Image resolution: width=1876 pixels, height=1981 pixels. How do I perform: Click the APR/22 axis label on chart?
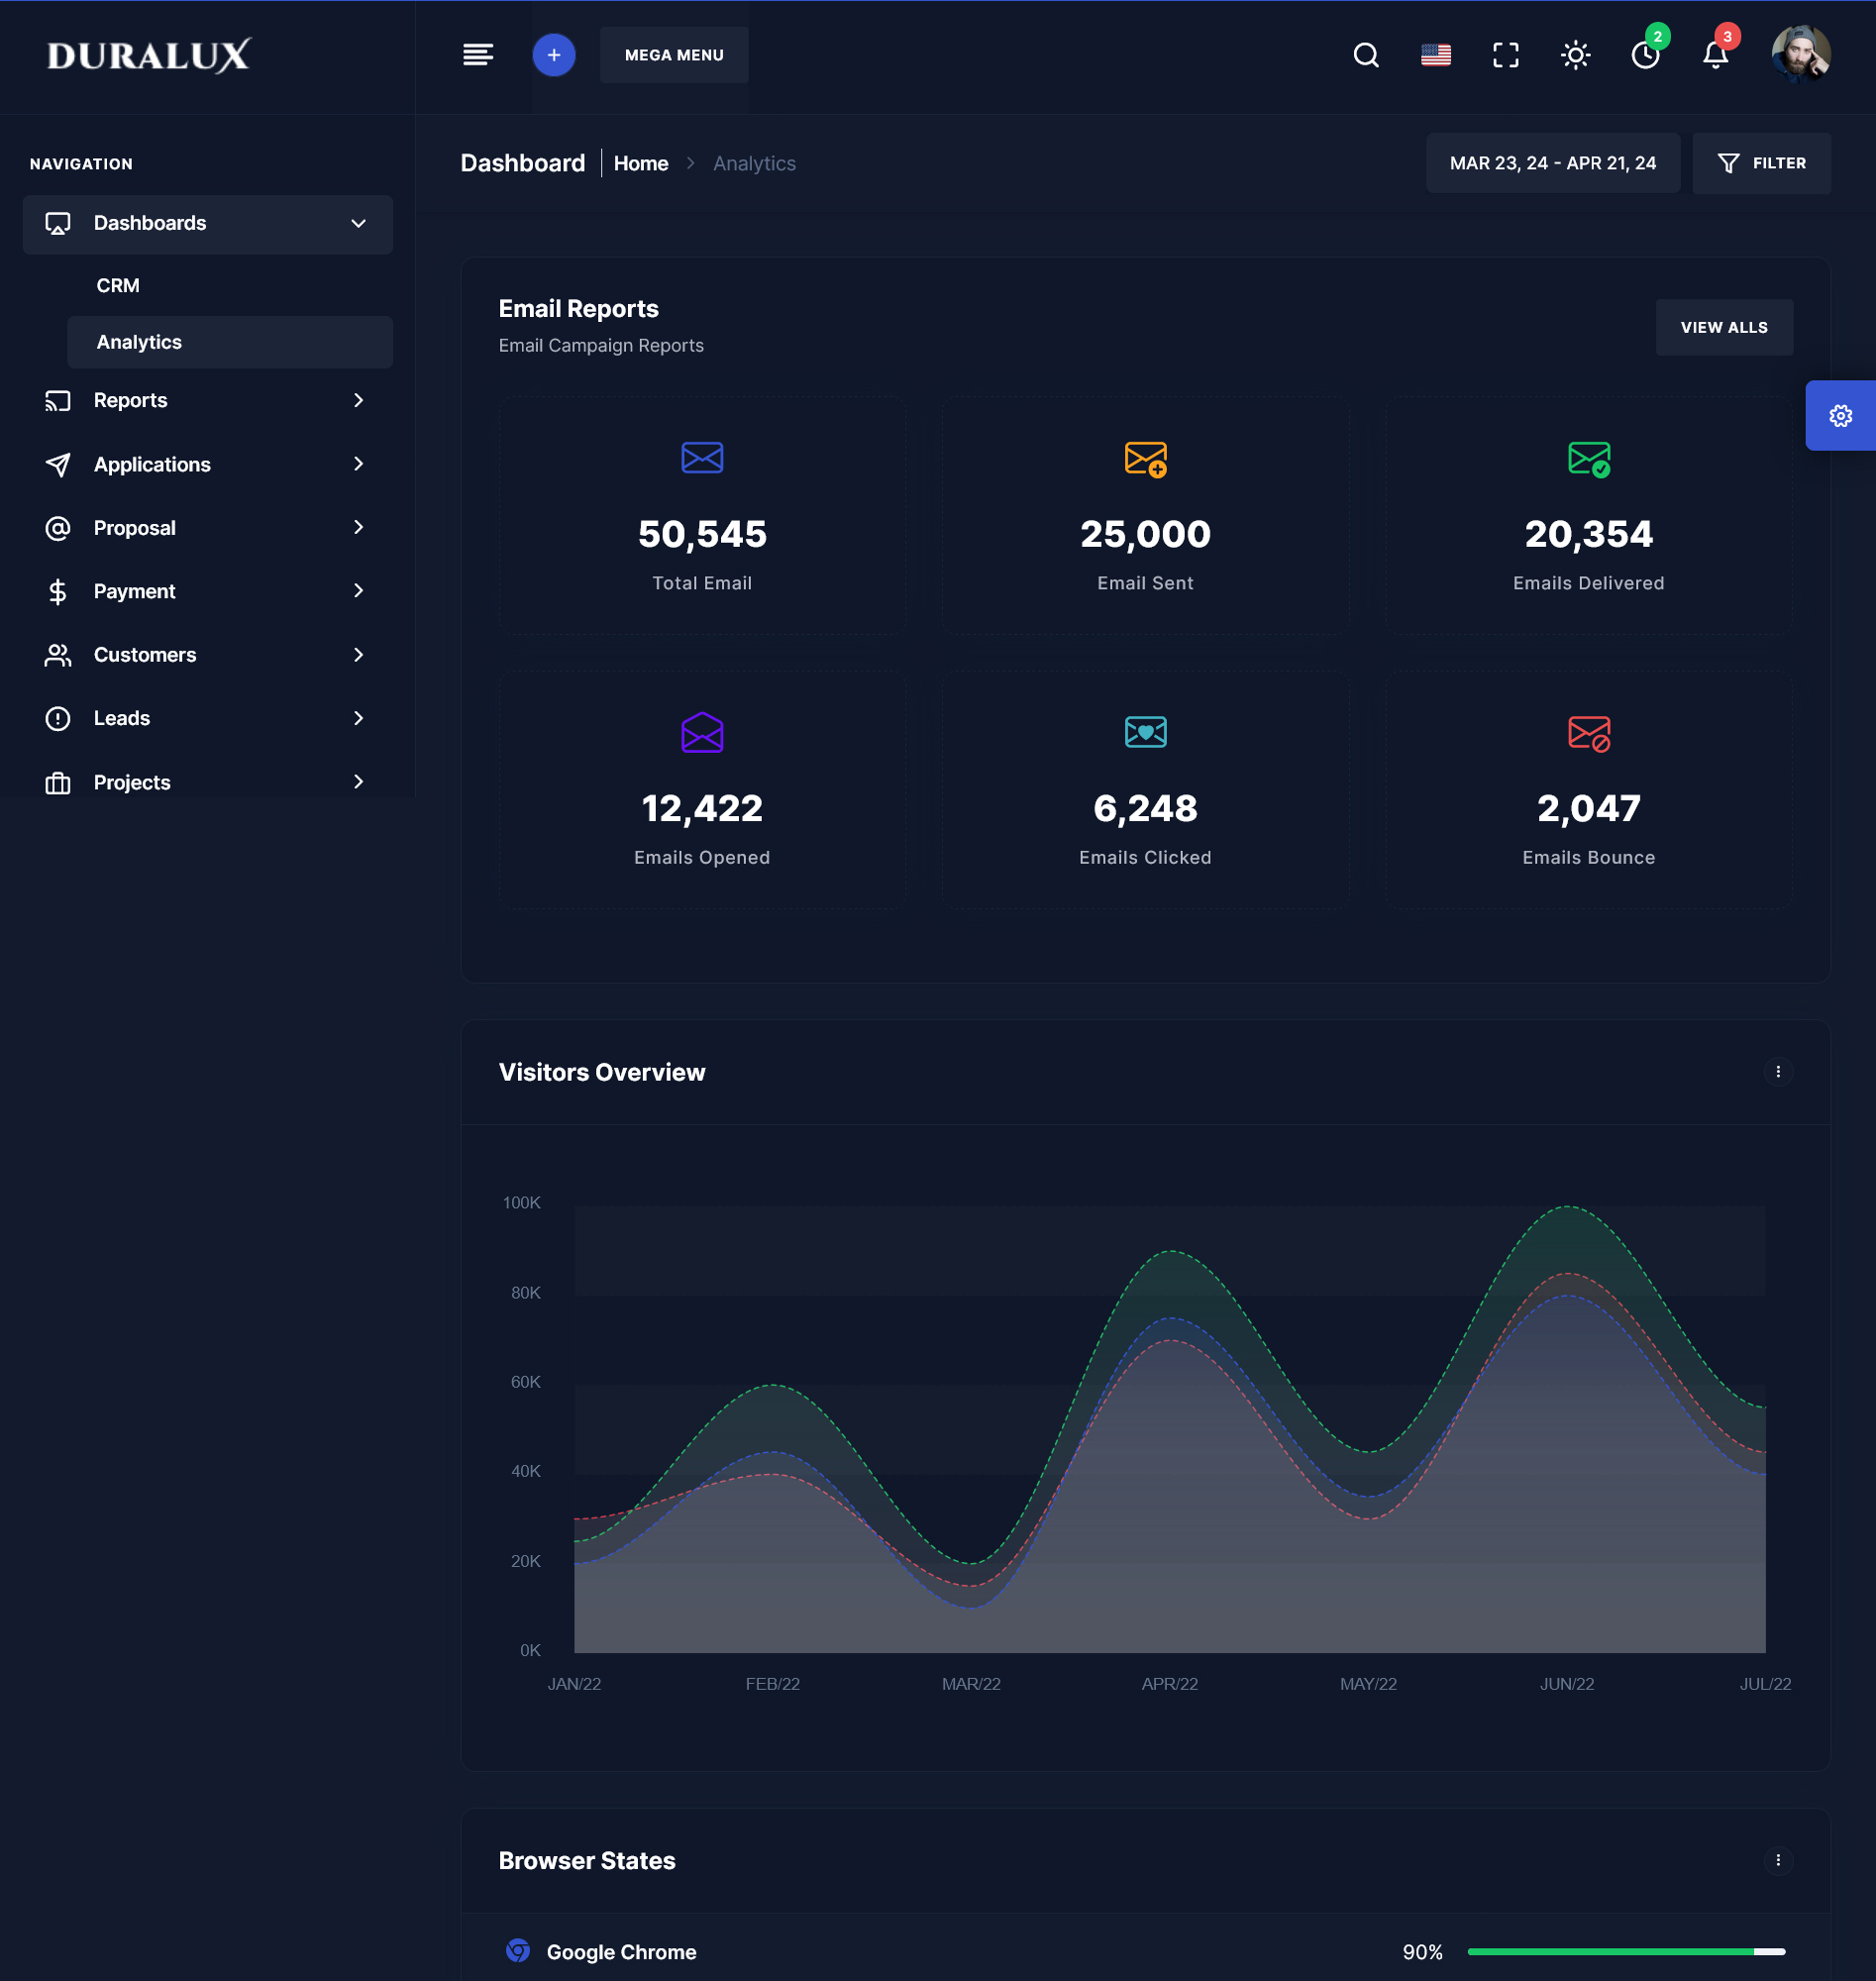(1170, 1685)
